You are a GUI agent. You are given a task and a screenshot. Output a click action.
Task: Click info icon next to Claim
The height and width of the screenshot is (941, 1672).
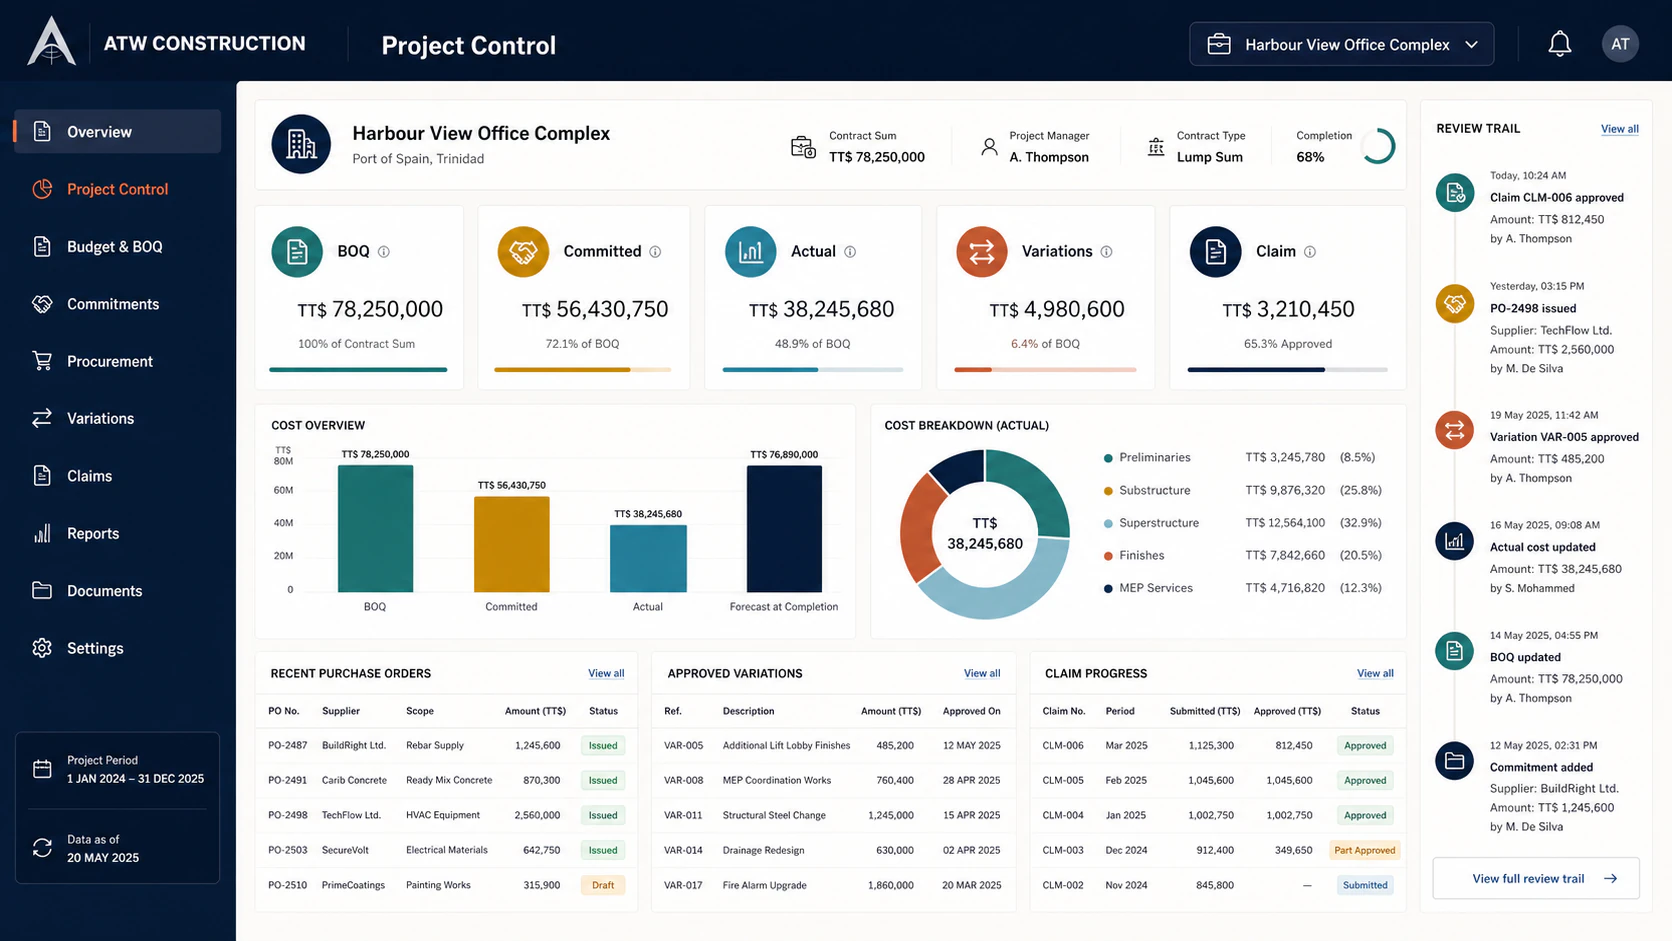pyautogui.click(x=1310, y=252)
